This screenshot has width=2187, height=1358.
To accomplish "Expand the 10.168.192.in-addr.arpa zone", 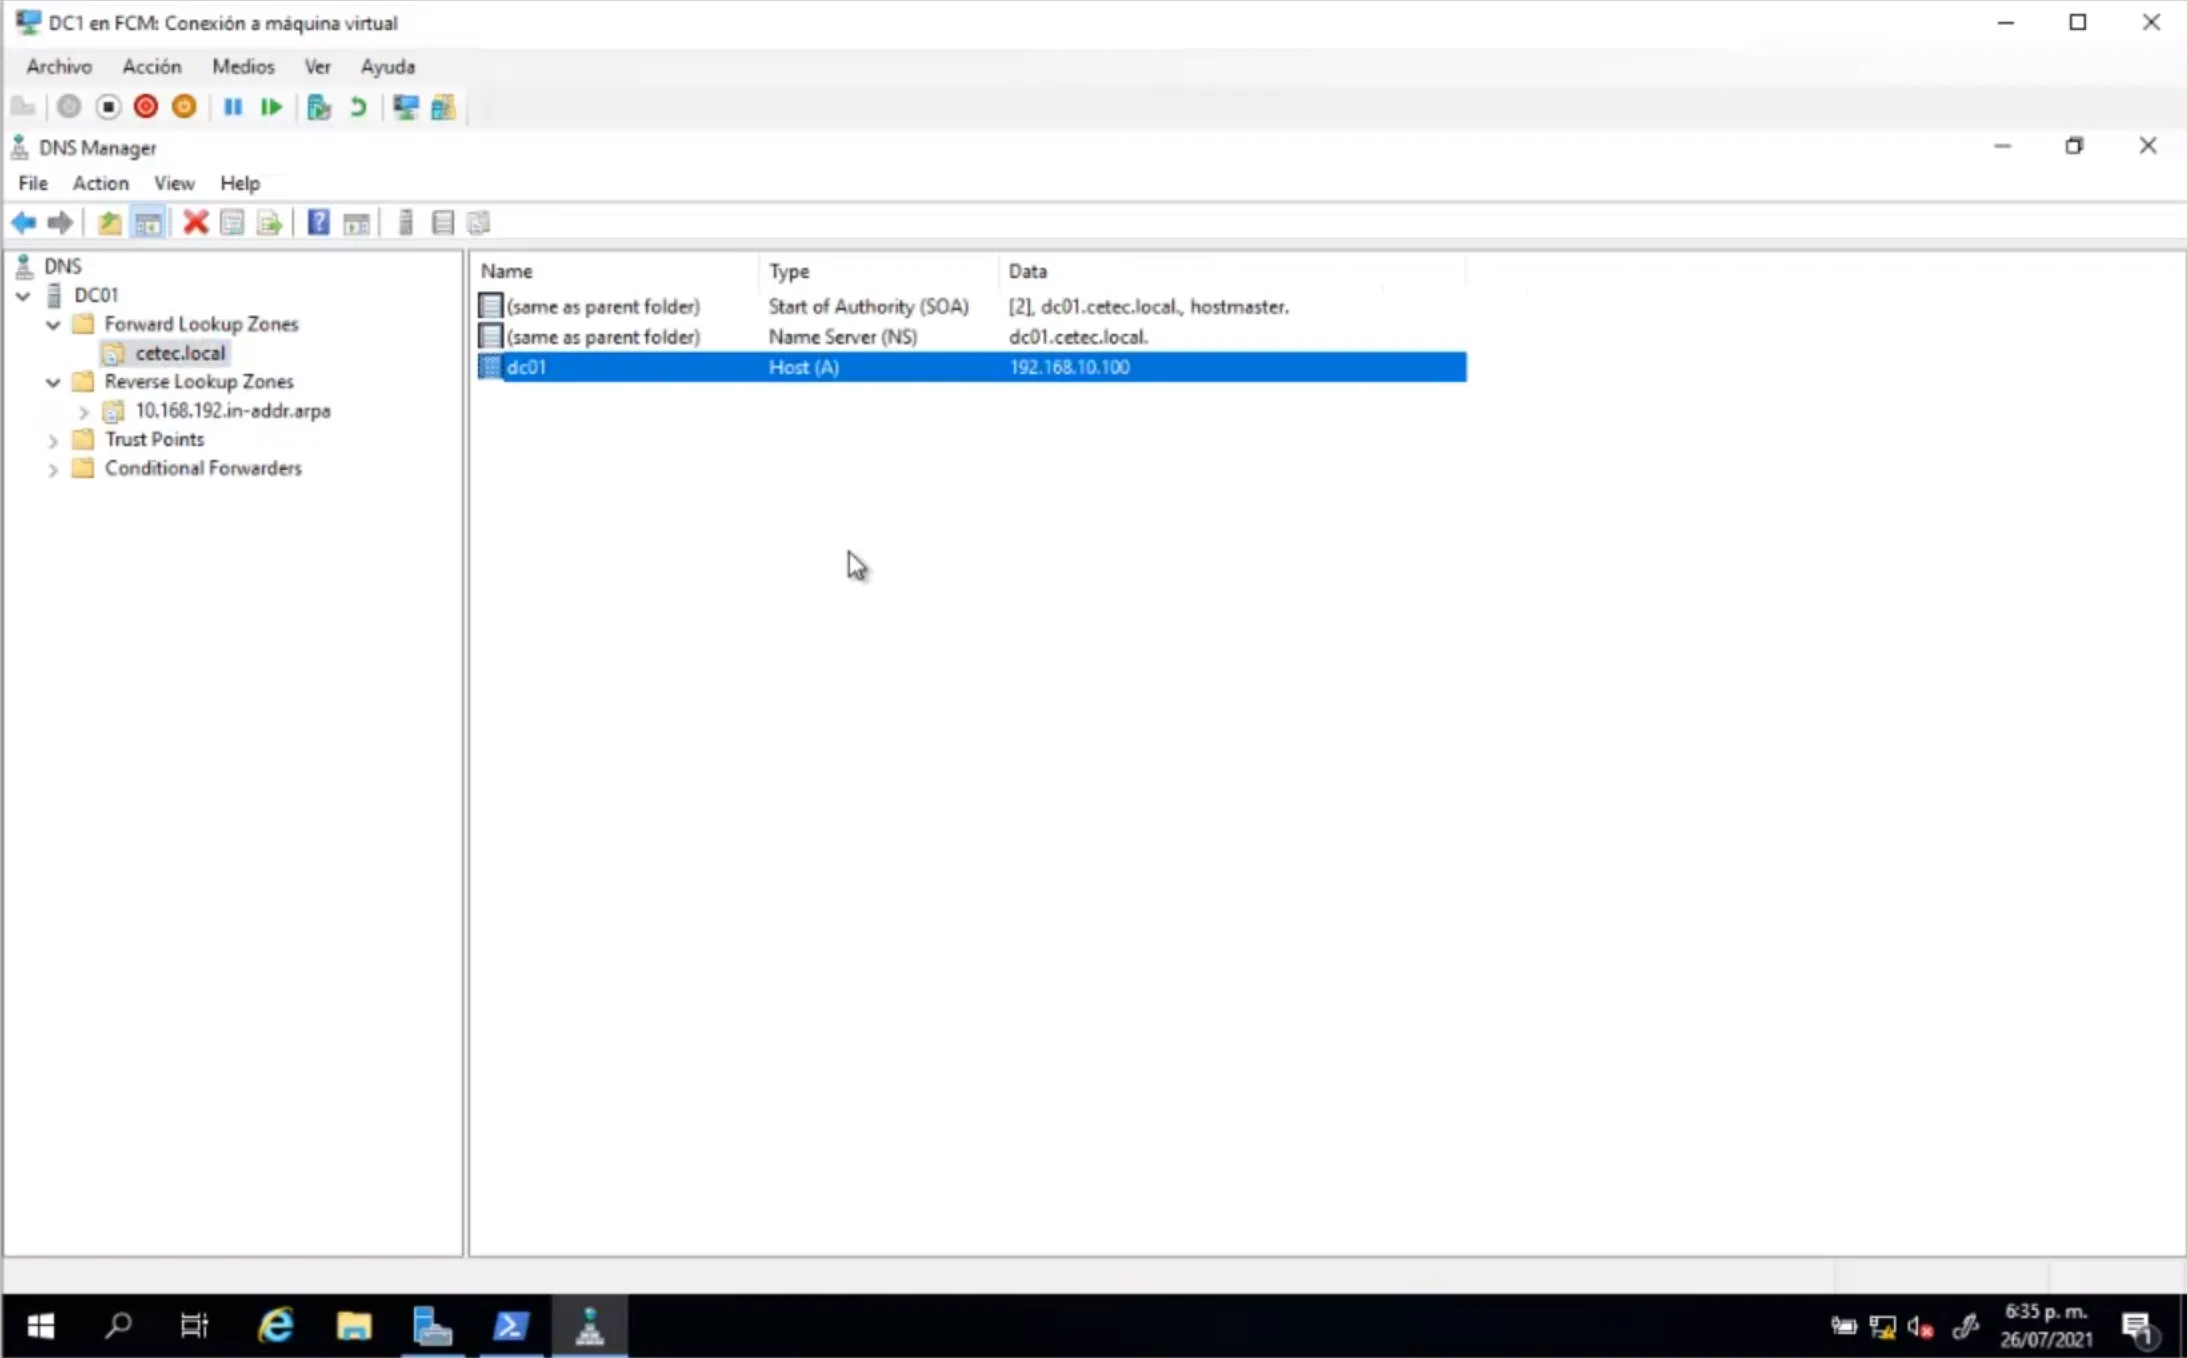I will [x=84, y=411].
